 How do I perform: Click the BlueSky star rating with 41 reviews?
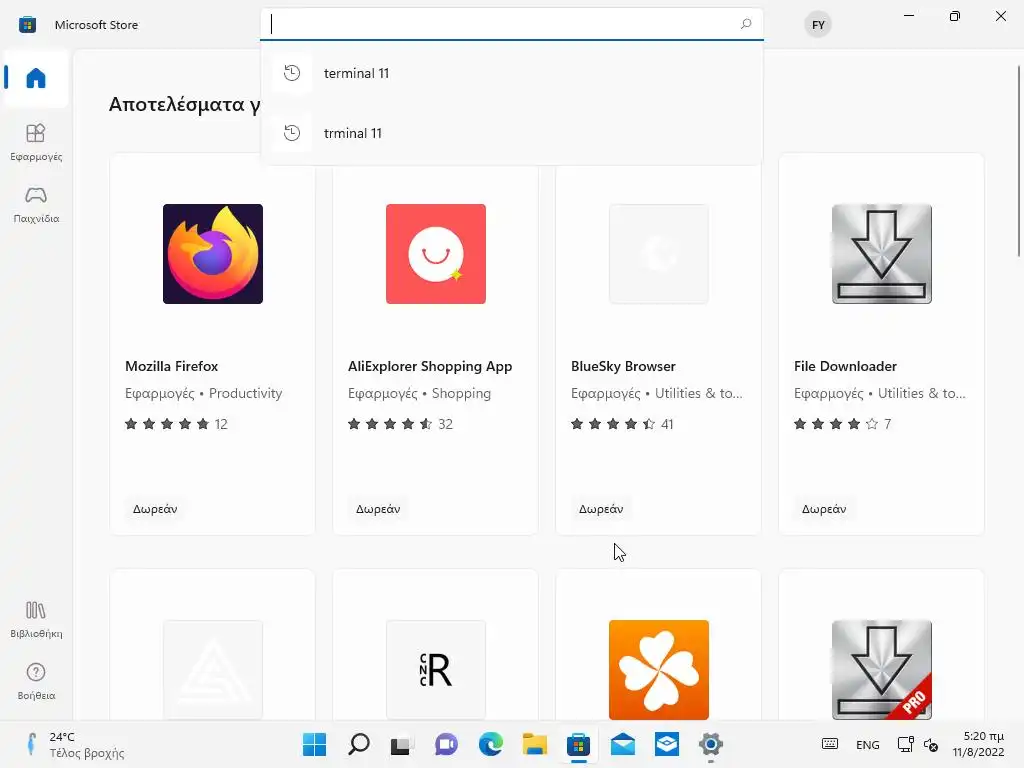[x=622, y=424]
